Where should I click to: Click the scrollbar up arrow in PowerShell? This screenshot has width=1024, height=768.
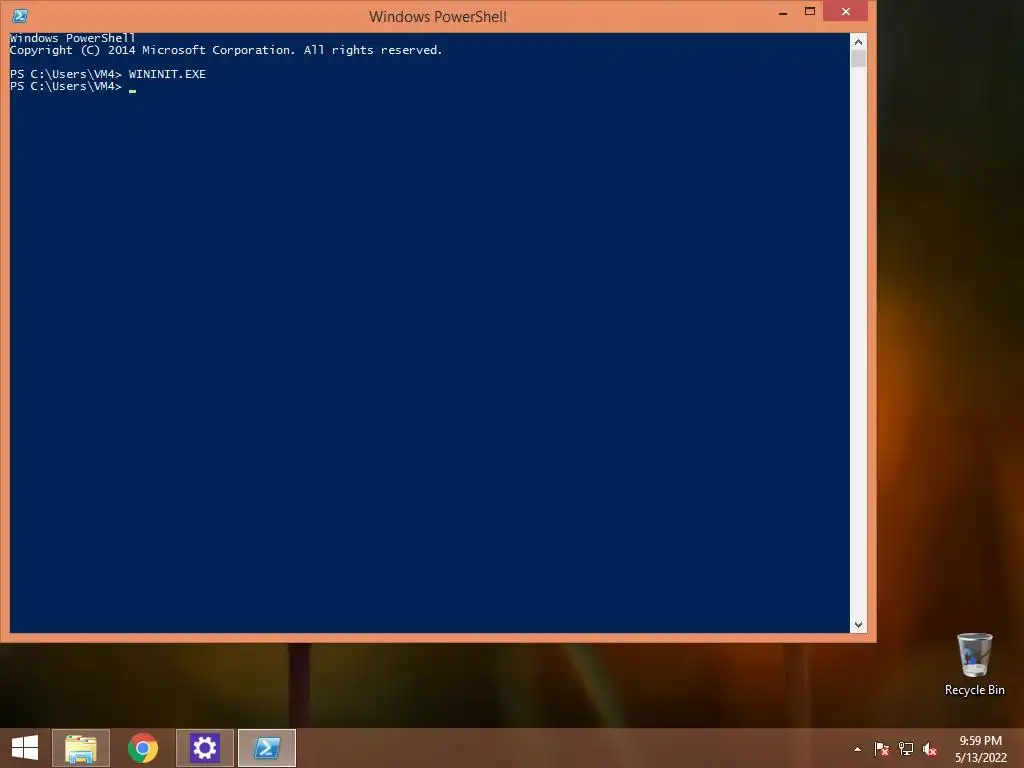pyautogui.click(x=858, y=42)
